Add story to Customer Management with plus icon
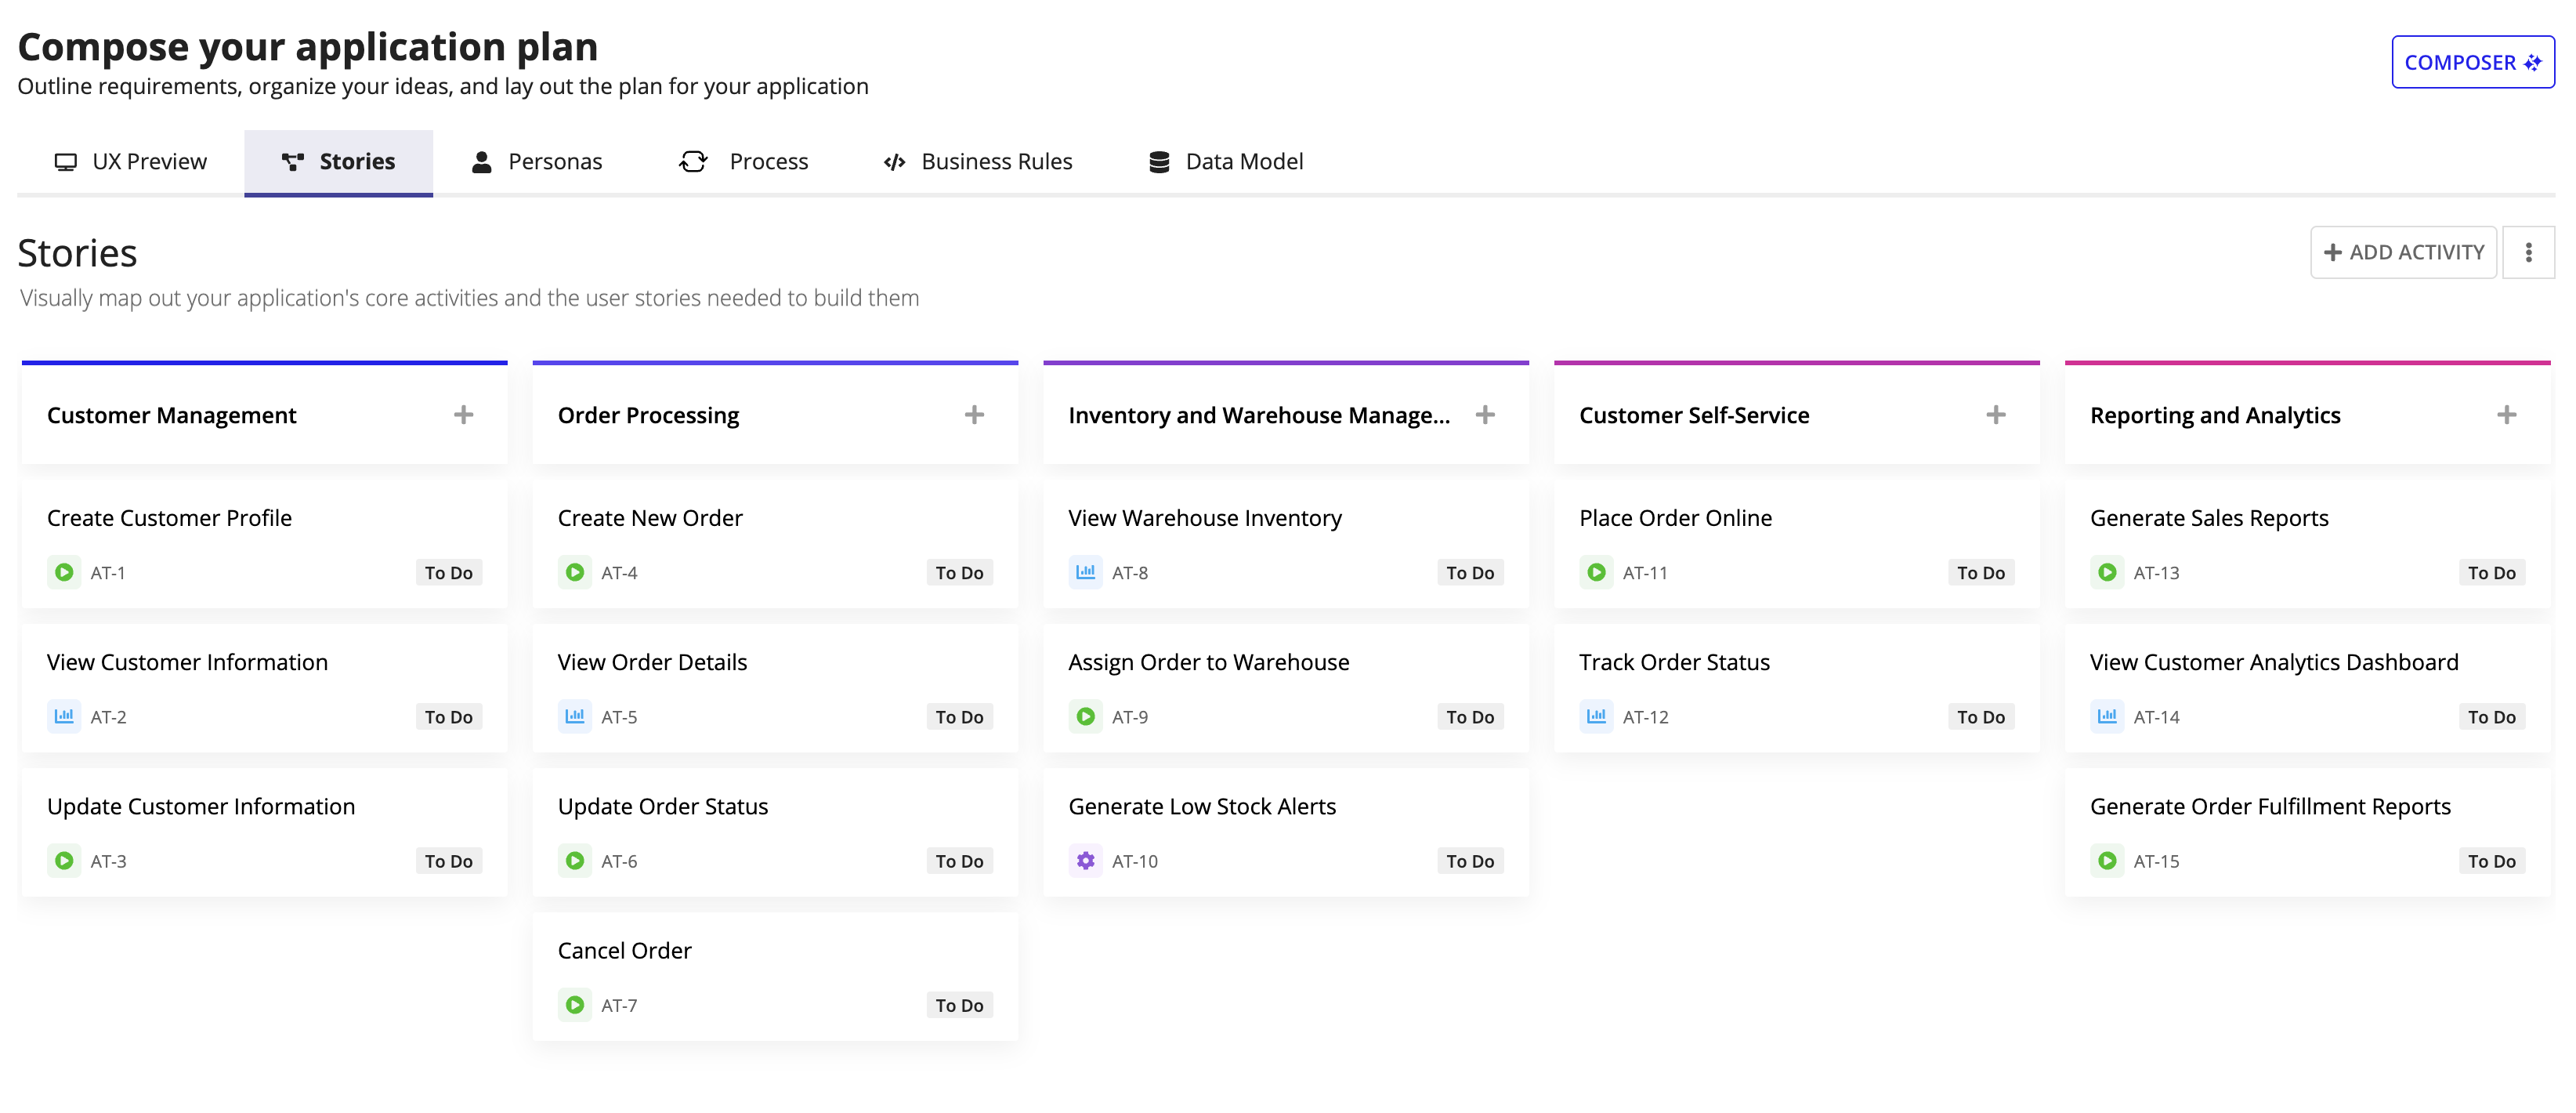The height and width of the screenshot is (1113, 2576). 464,414
